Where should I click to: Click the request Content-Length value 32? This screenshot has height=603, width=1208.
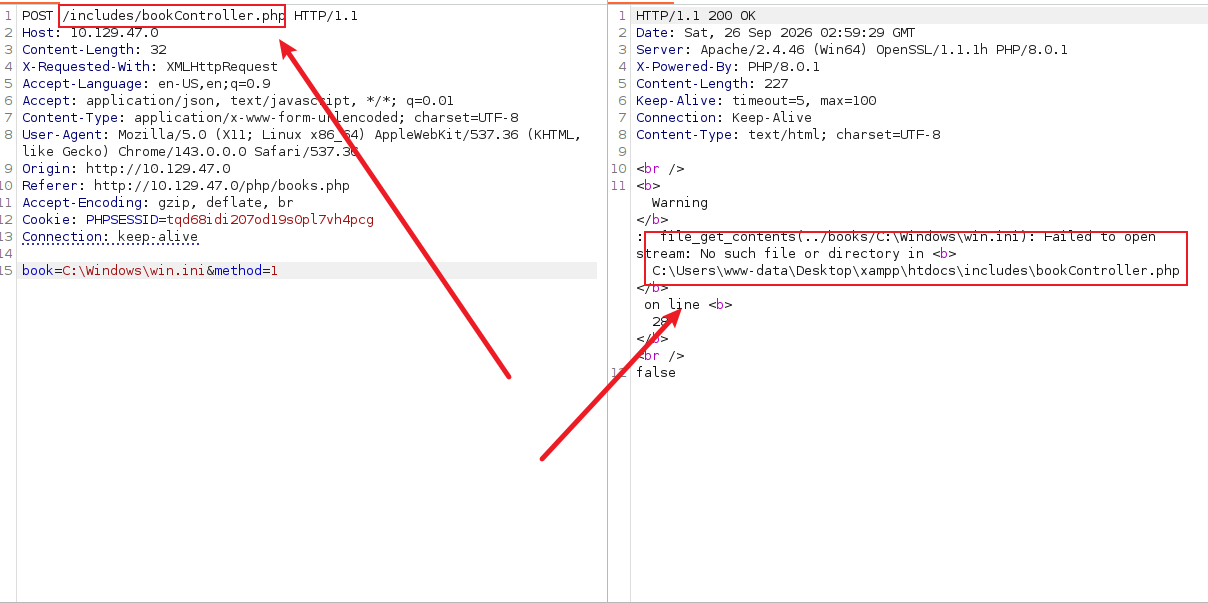coord(158,50)
